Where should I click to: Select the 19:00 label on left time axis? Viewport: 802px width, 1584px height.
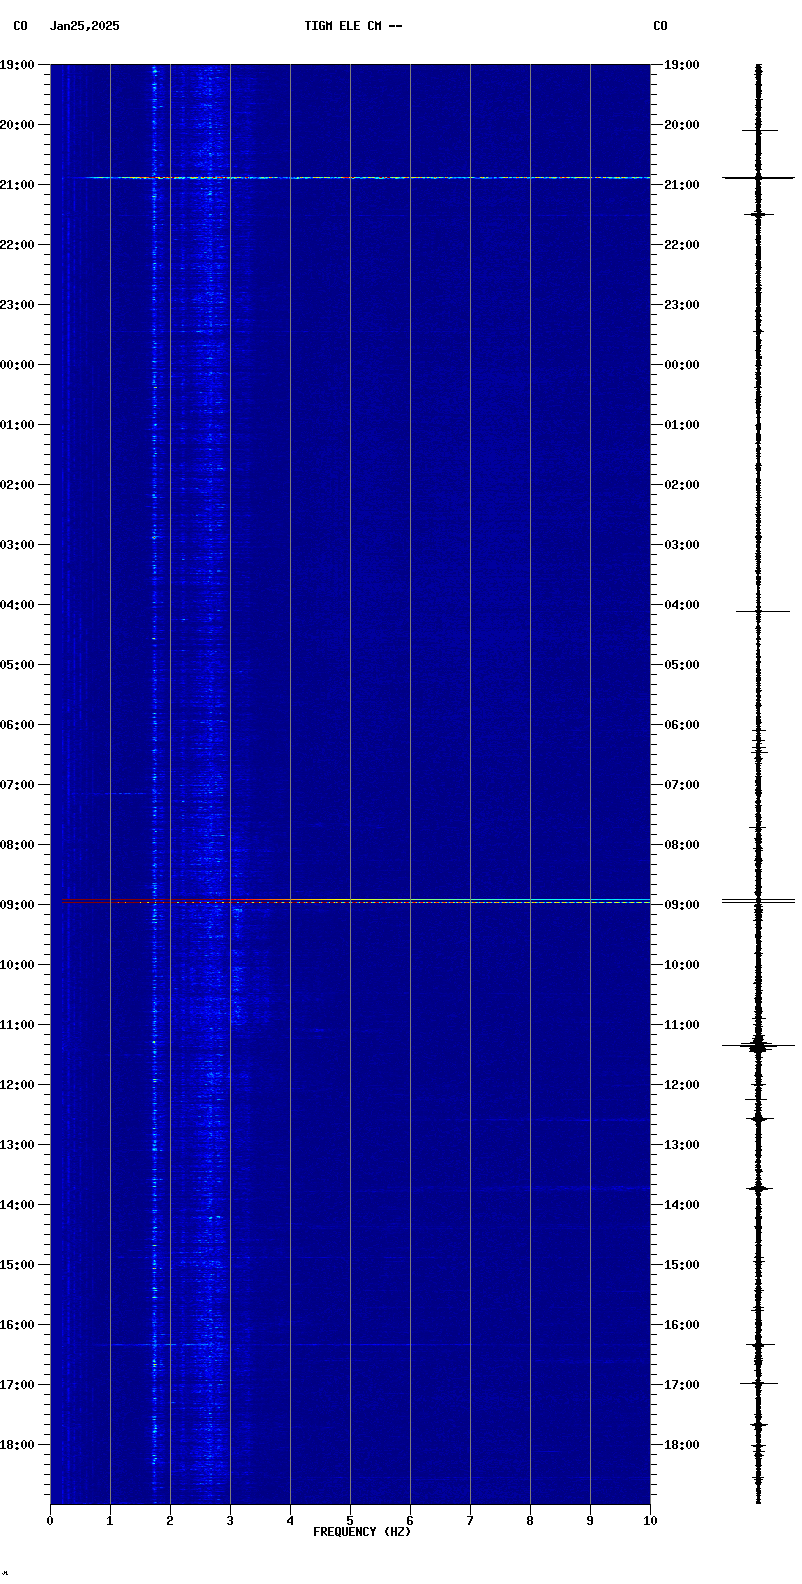(x=17, y=65)
